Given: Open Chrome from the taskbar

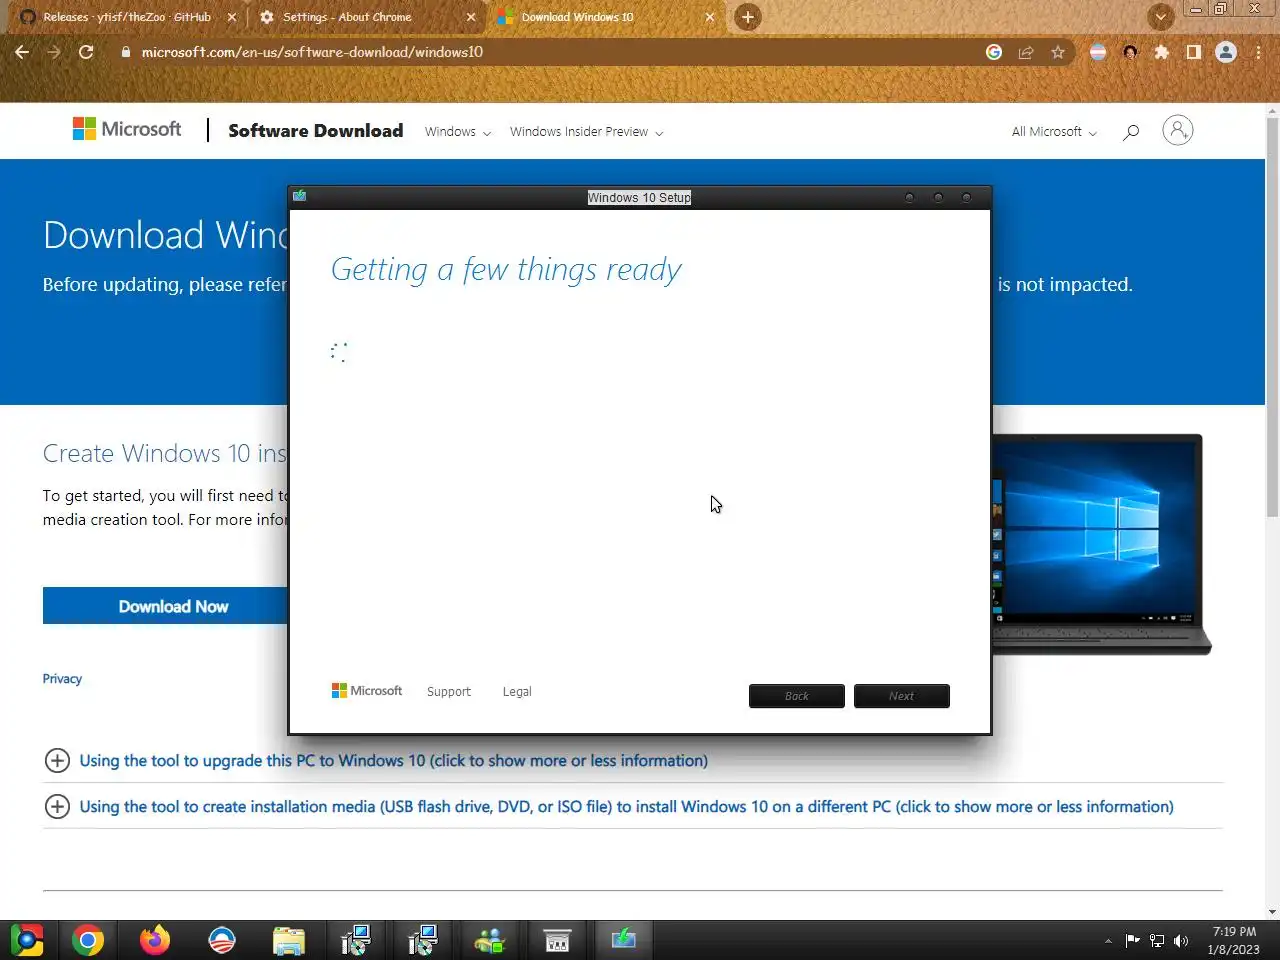Looking at the screenshot, I should [x=88, y=940].
